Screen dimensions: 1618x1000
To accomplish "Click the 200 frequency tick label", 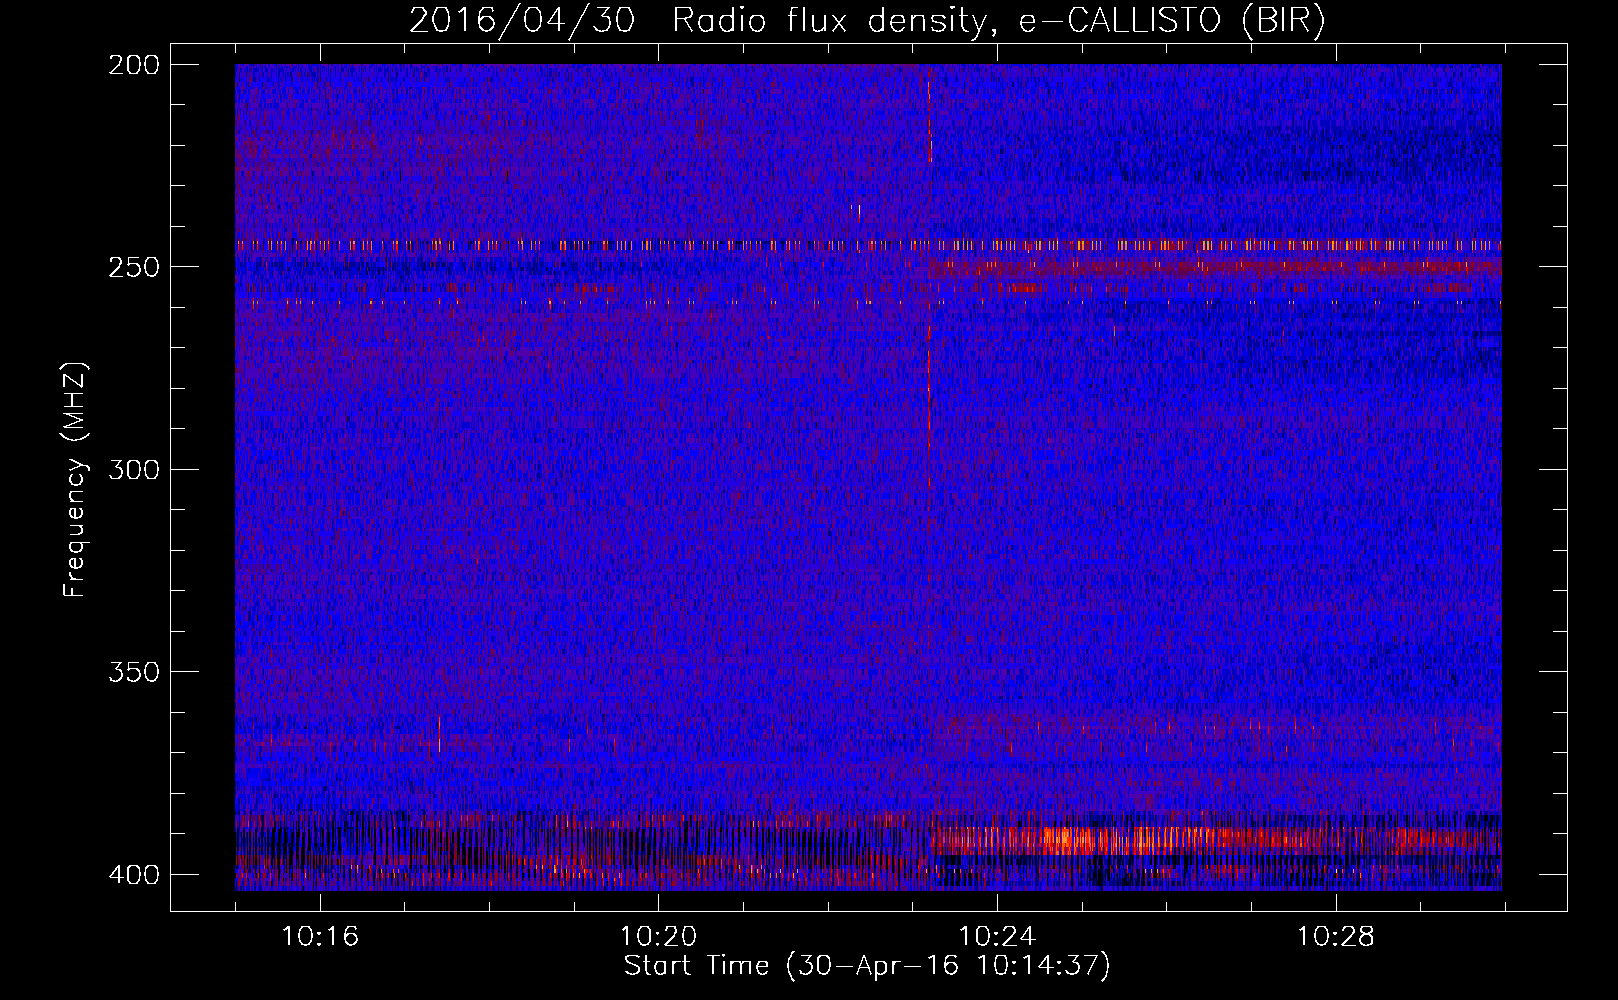I will point(133,65).
